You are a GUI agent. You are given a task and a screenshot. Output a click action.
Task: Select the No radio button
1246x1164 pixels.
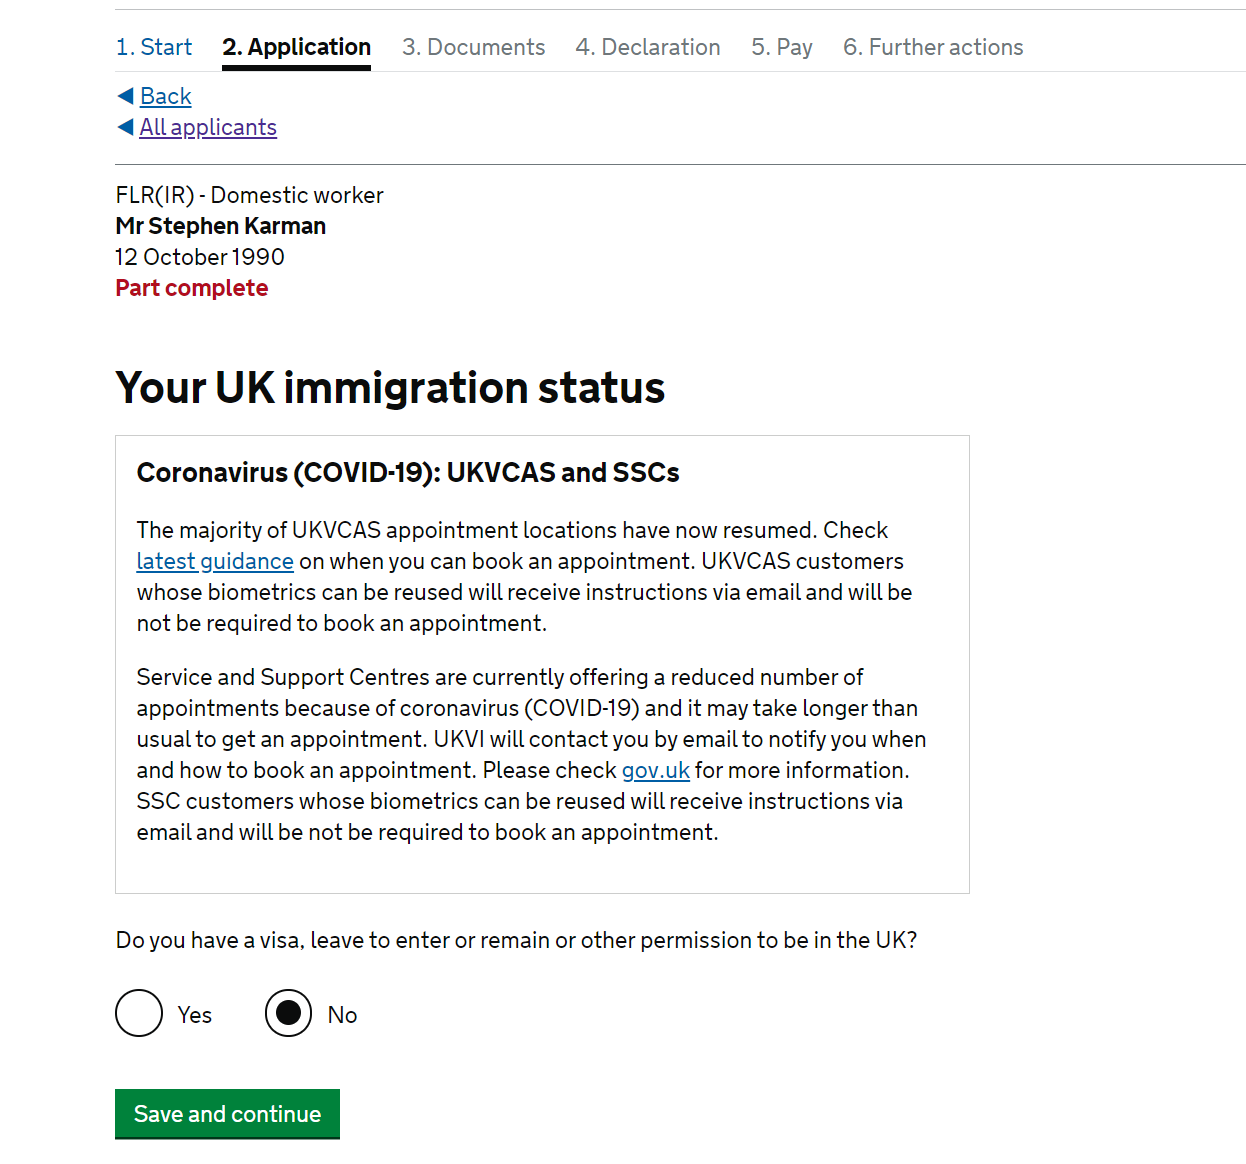click(288, 1013)
